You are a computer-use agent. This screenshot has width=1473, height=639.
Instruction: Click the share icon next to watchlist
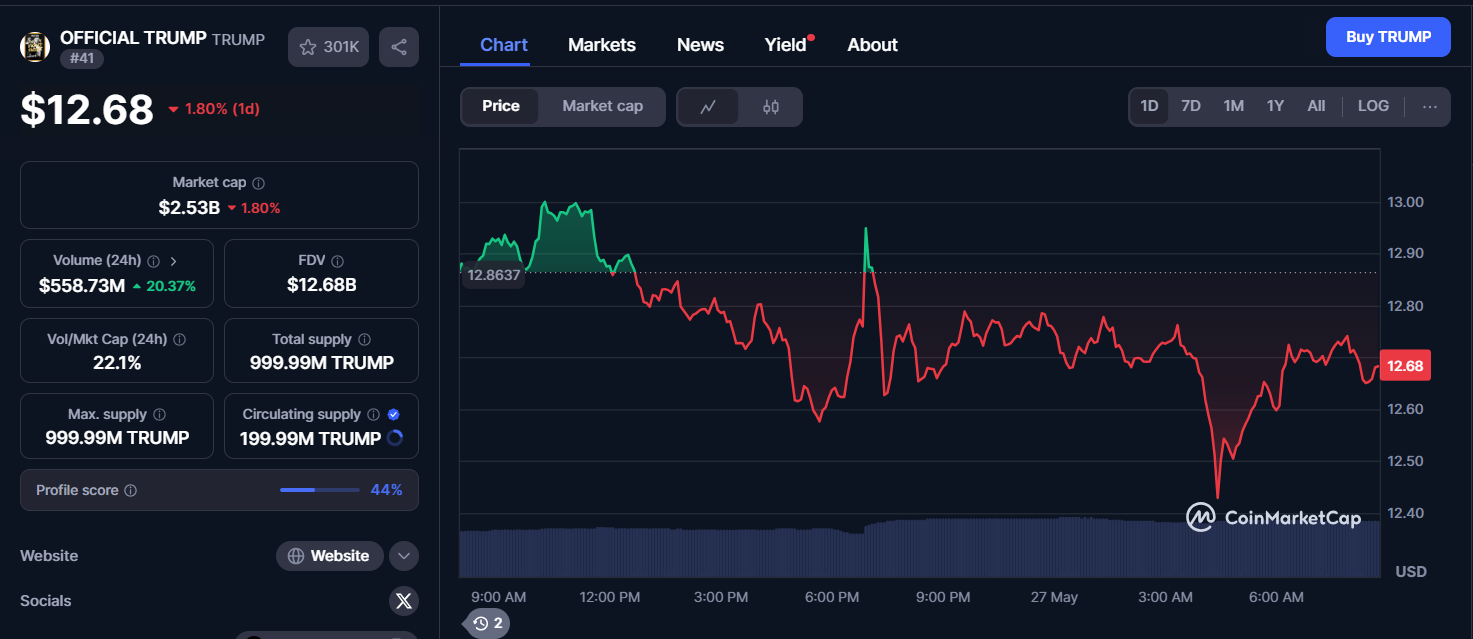(399, 47)
